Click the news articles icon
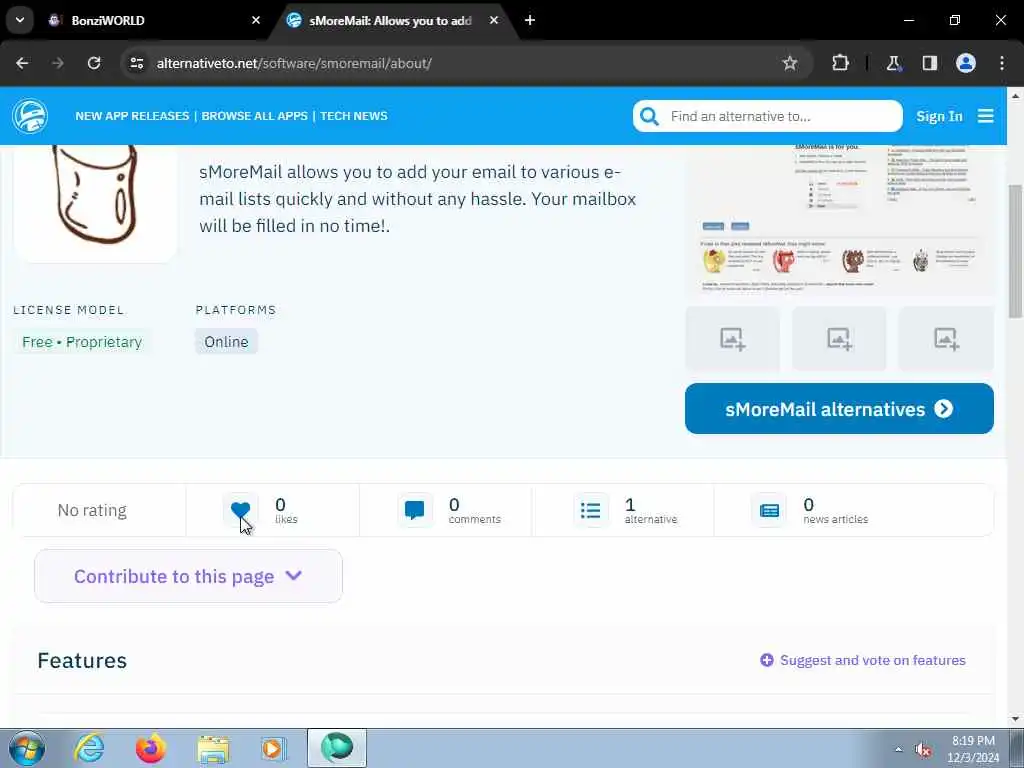The width and height of the screenshot is (1024, 768). 769,510
